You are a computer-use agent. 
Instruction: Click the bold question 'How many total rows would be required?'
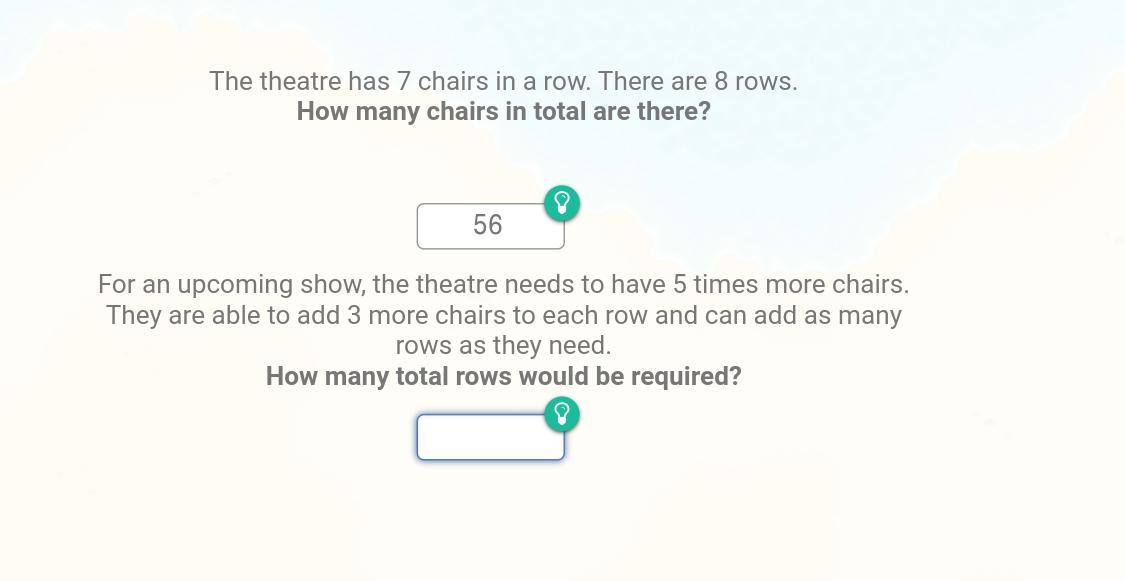click(503, 377)
